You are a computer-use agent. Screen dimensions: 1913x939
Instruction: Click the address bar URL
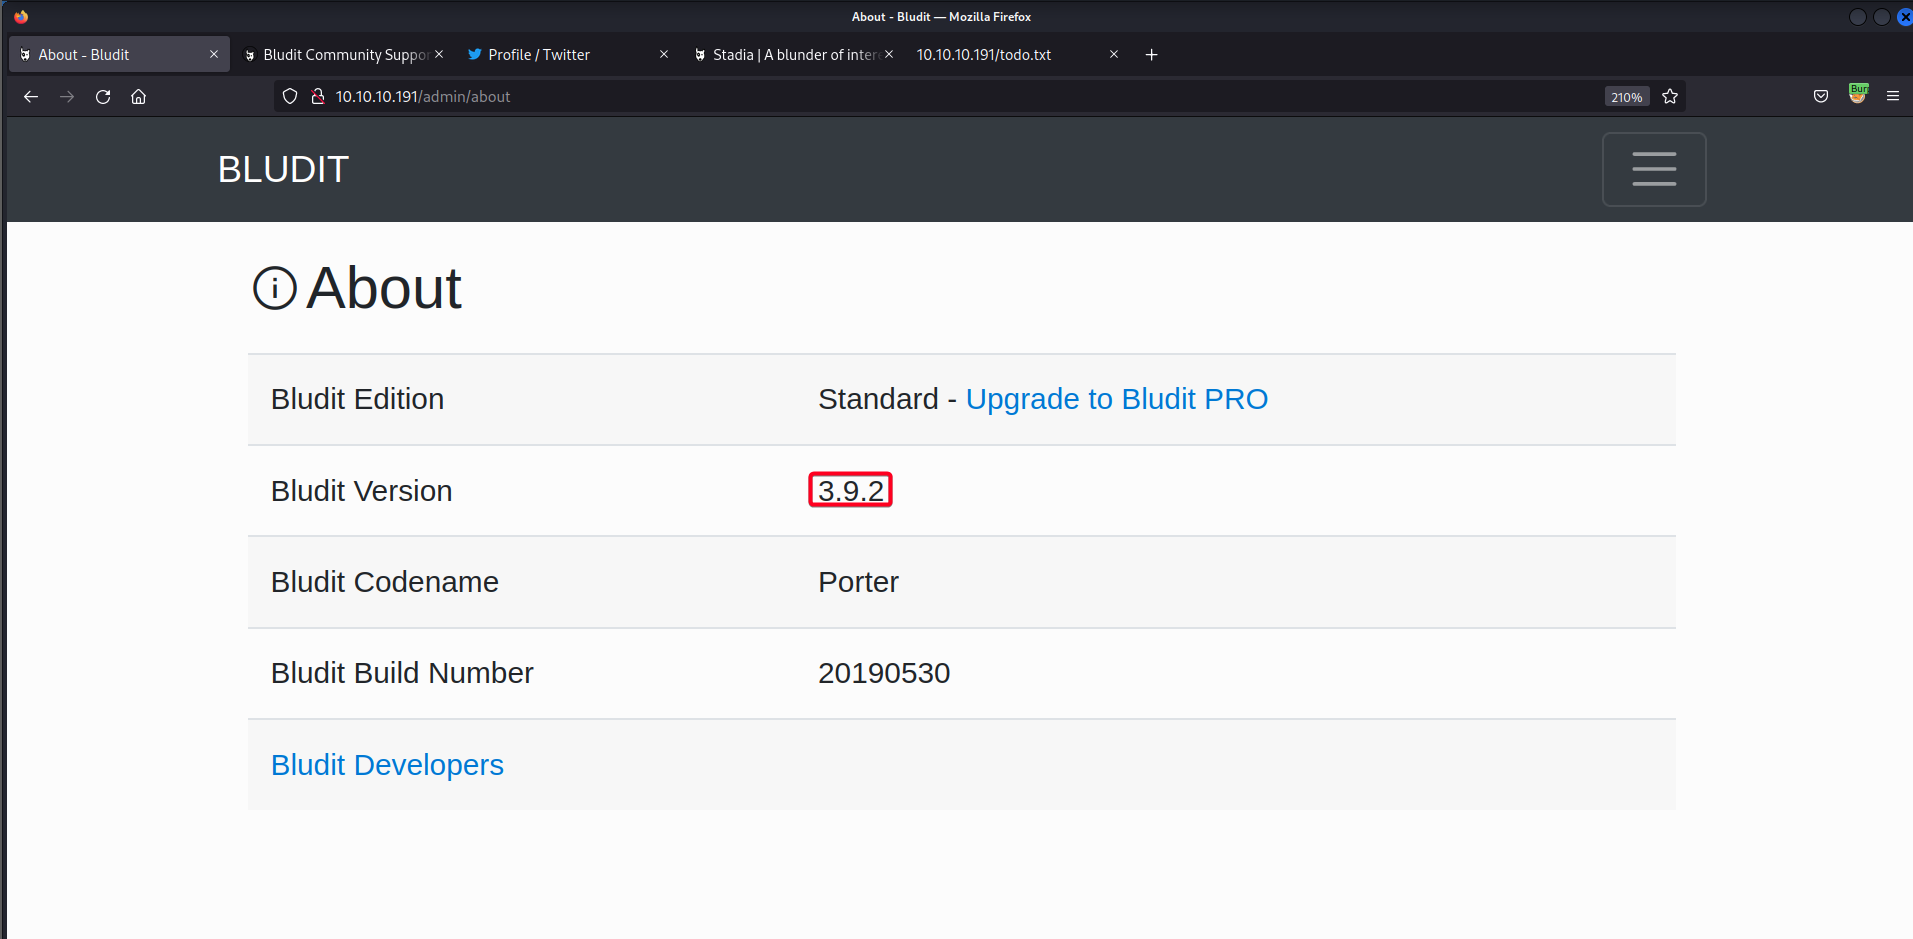coord(423,97)
